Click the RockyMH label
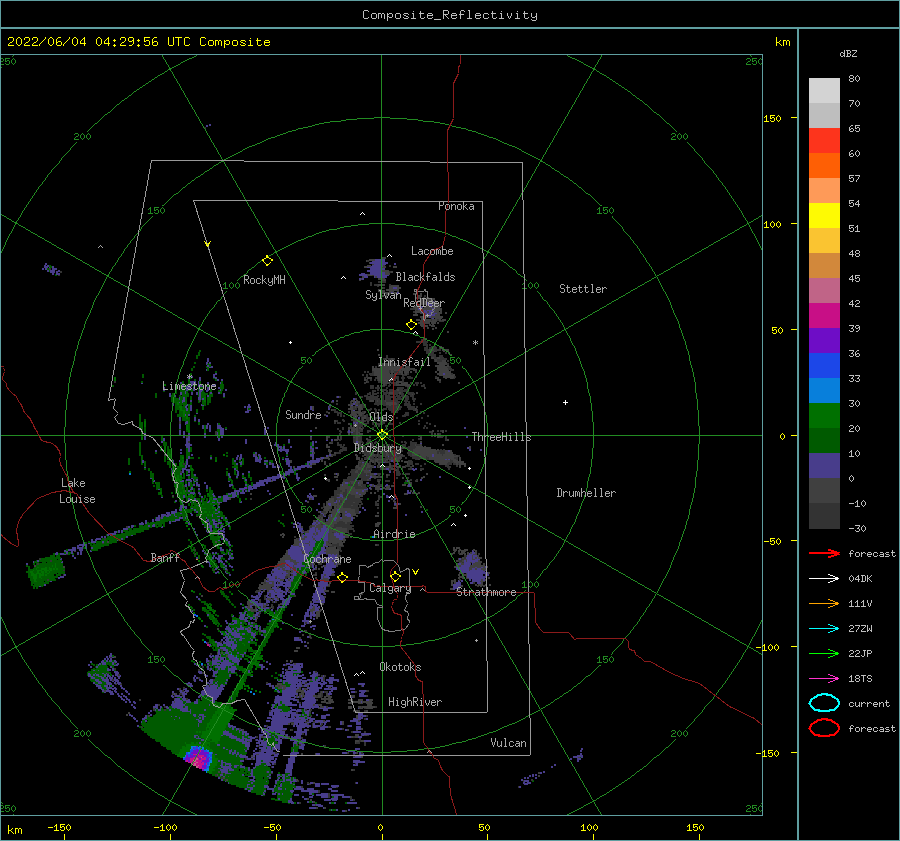 264,280
